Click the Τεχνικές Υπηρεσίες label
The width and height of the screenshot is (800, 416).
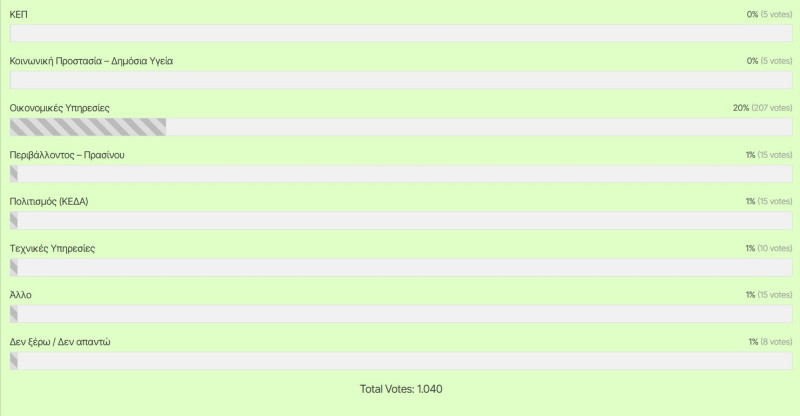pyautogui.click(x=52, y=249)
